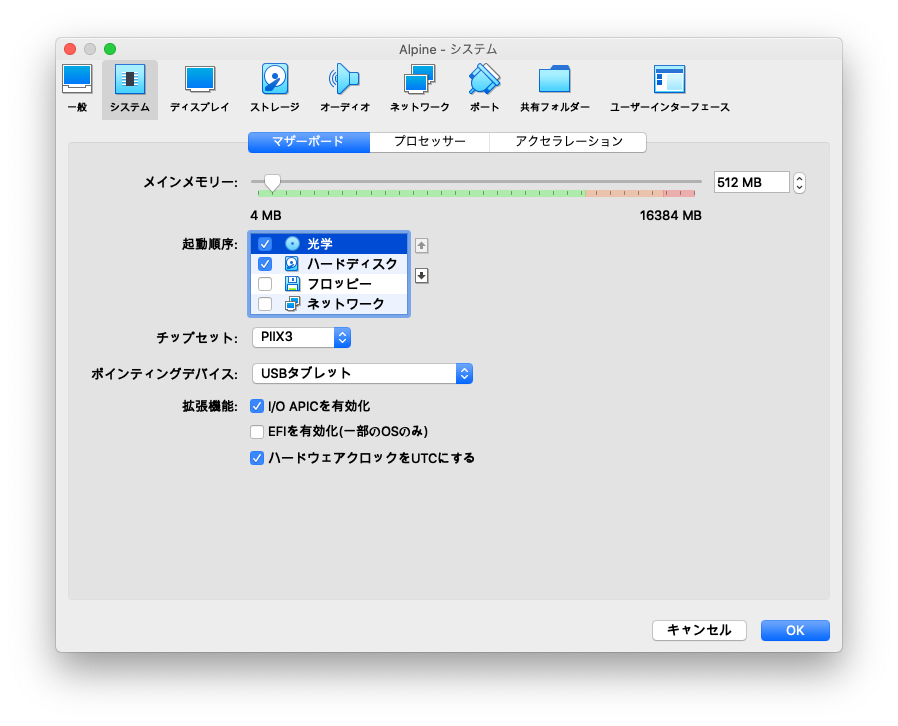The image size is (898, 726).
Task: Open the 共有フォルダー settings icon
Action: coord(554,89)
